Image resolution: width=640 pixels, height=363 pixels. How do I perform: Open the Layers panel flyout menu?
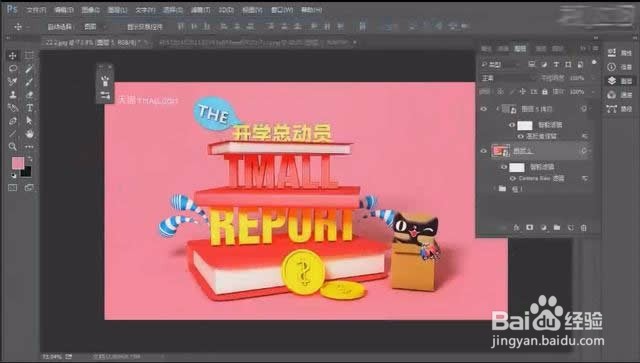pyautogui.click(x=596, y=48)
